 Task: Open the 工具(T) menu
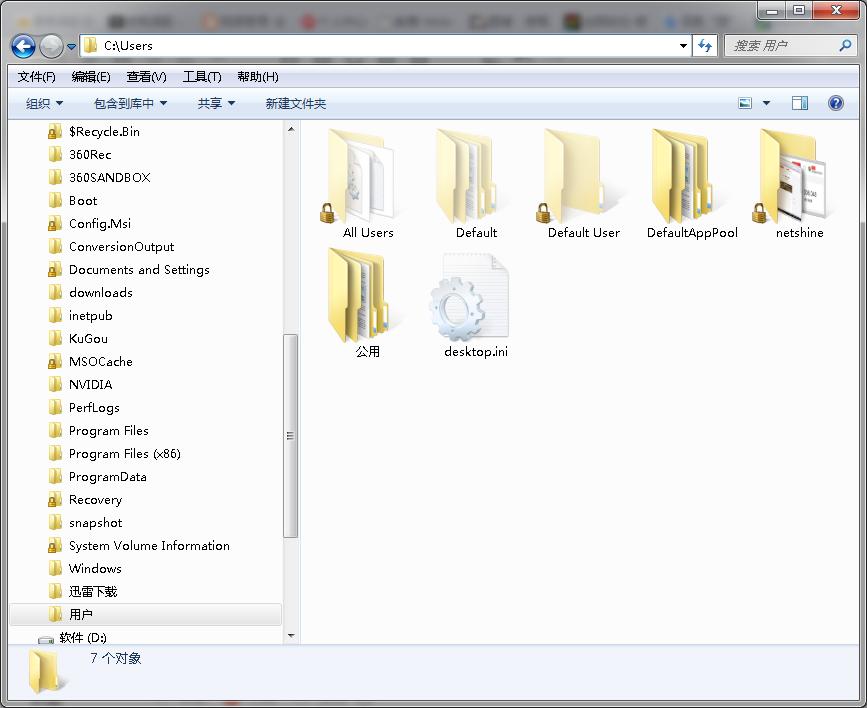(202, 77)
